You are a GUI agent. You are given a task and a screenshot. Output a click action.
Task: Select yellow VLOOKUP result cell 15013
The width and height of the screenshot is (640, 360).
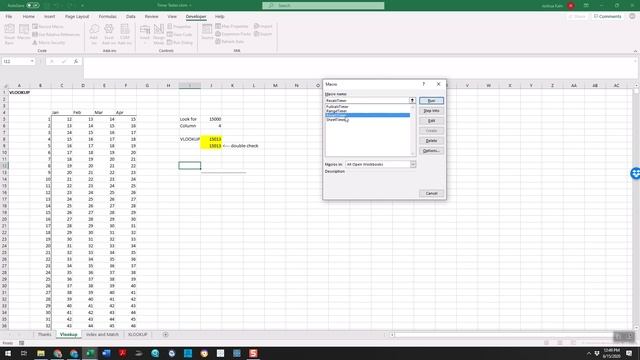[211, 139]
